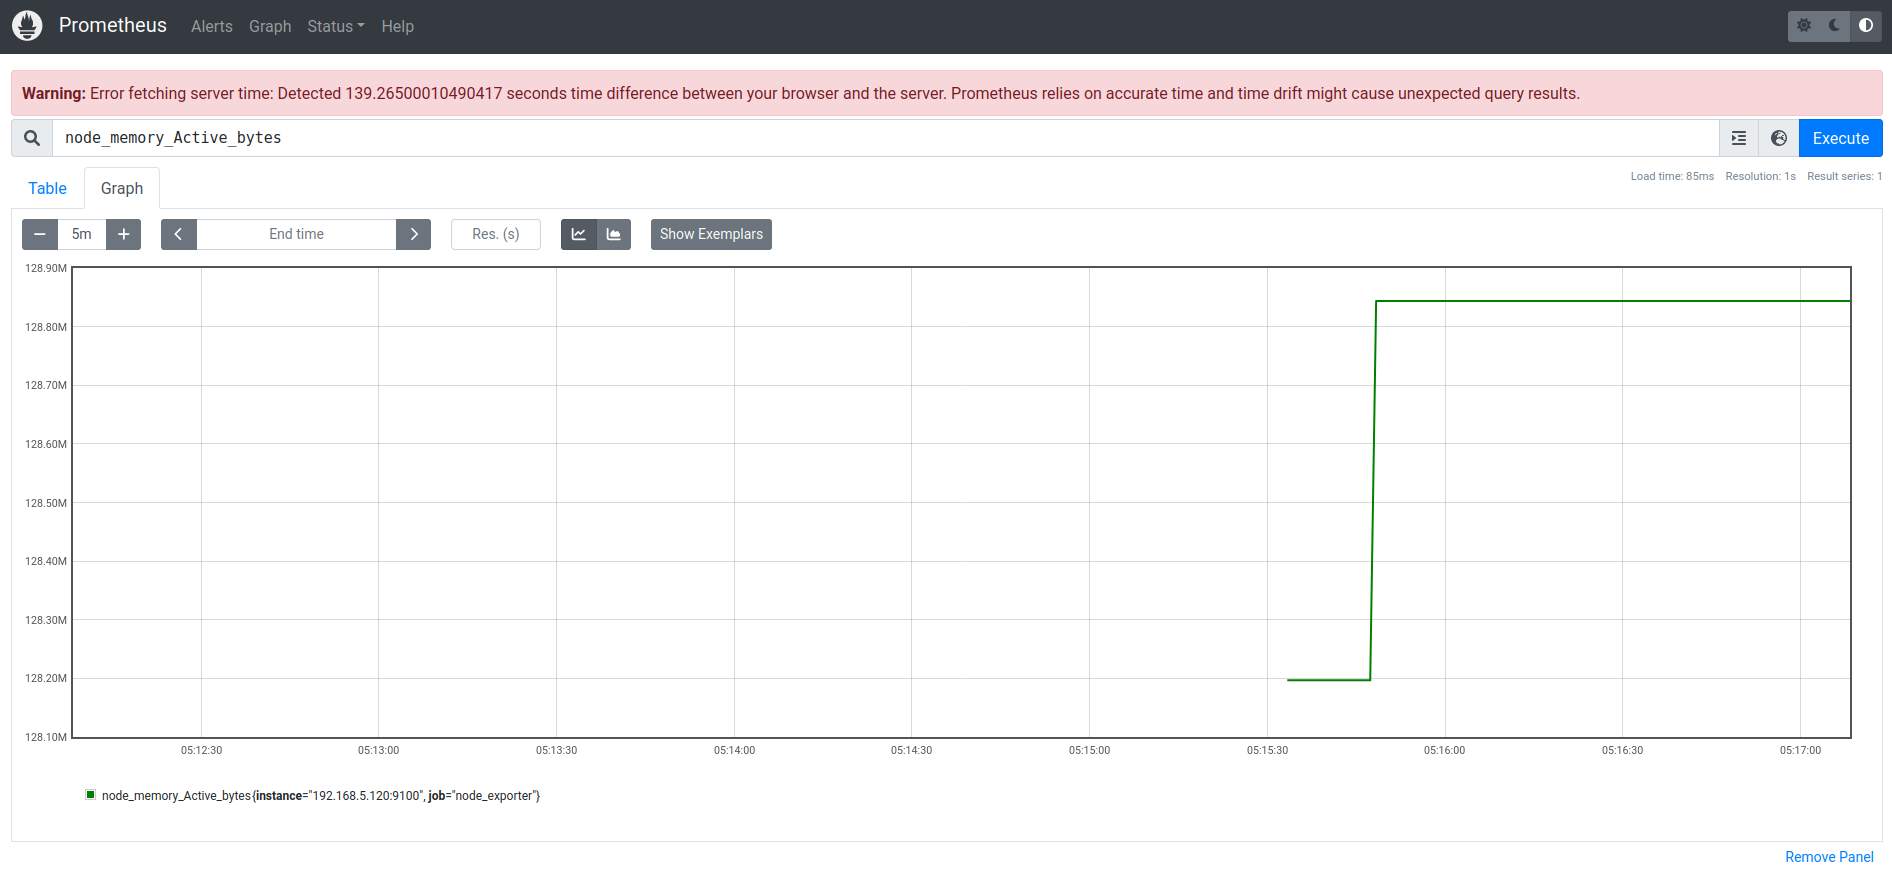Click the 'Result series: 1' text
Image resolution: width=1892 pixels, height=876 pixels.
coord(1844,176)
